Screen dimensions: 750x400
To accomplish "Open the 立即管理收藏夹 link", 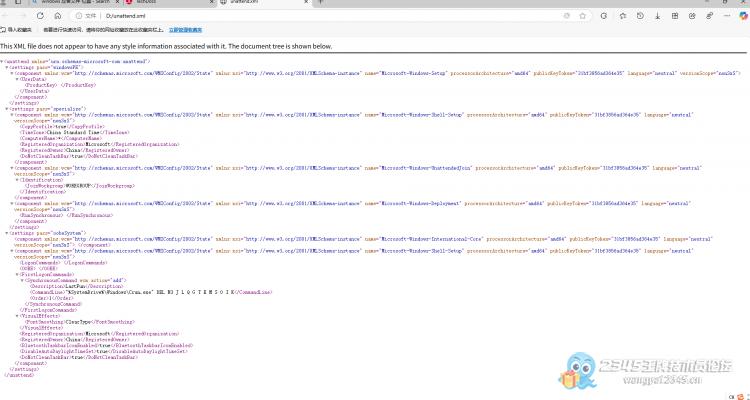I will pyautogui.click(x=185, y=30).
